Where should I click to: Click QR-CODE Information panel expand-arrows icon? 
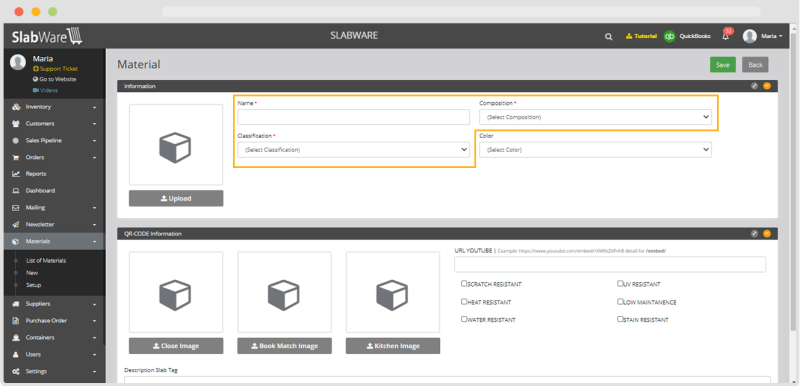[x=755, y=234]
